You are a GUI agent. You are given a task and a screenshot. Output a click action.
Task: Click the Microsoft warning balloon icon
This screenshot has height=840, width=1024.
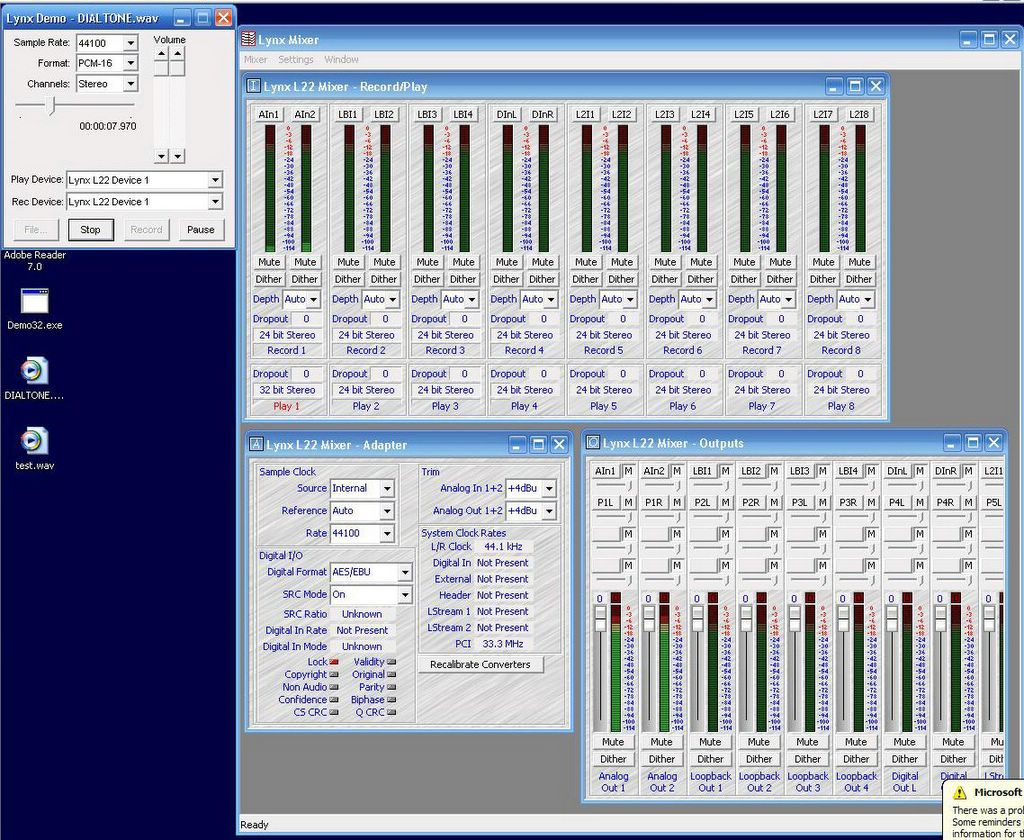coord(959,792)
